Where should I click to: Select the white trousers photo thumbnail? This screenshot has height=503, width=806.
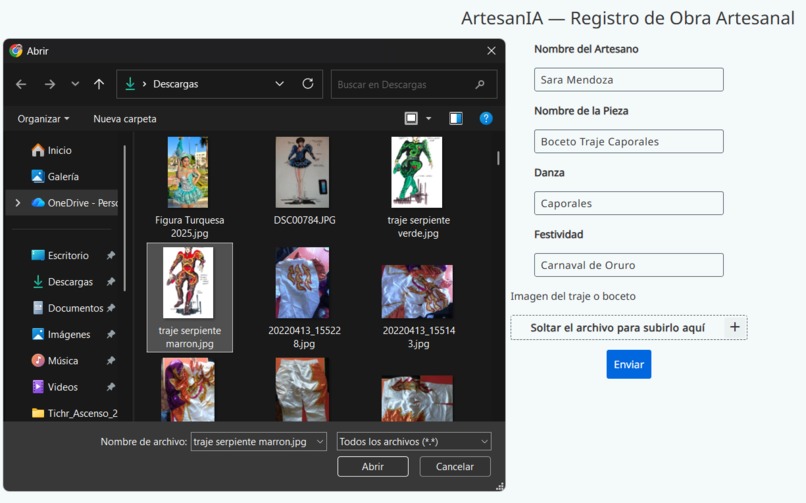[302, 389]
